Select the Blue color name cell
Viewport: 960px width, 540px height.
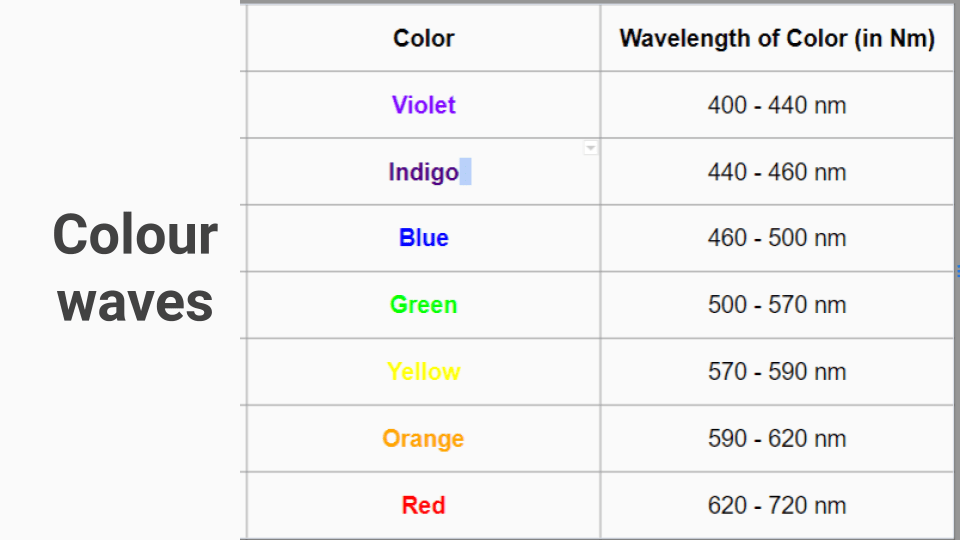coord(423,238)
